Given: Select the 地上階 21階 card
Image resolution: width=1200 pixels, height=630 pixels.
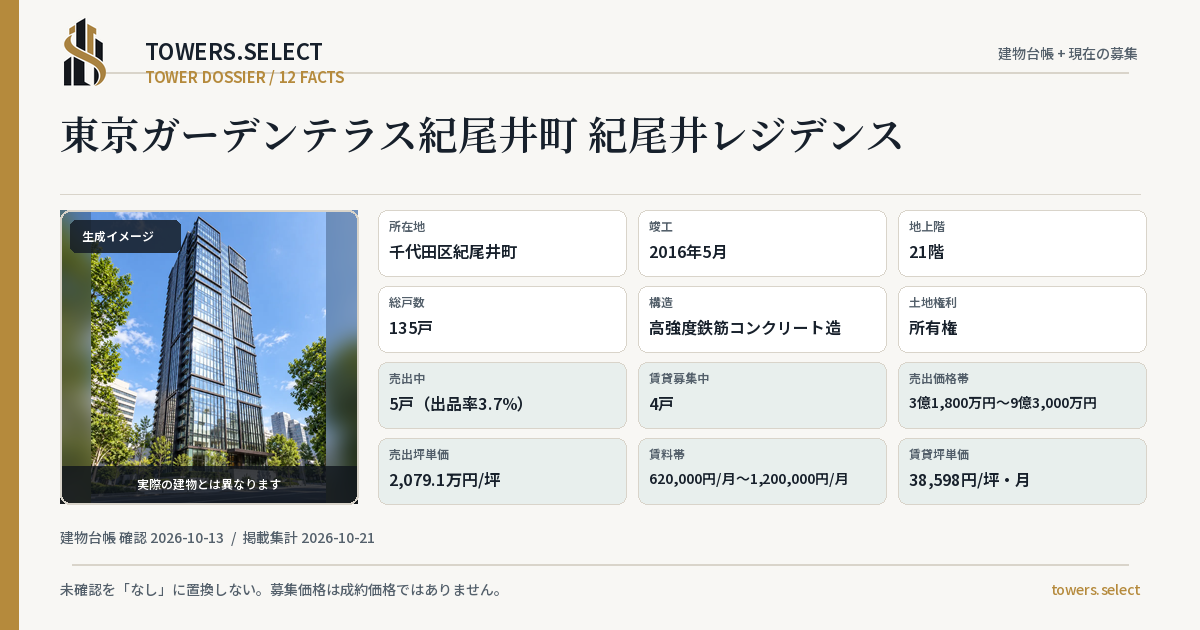Looking at the screenshot, I should (x=1022, y=243).
